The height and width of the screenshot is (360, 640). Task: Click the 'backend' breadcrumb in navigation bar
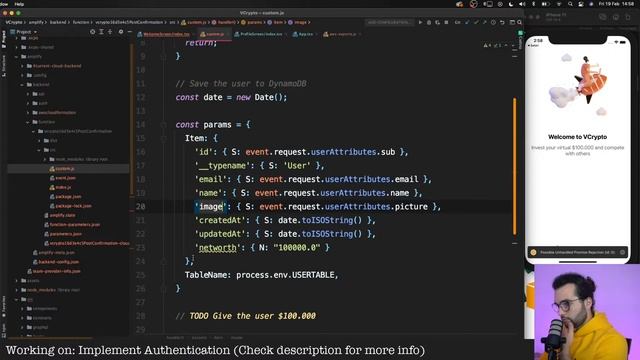point(58,22)
